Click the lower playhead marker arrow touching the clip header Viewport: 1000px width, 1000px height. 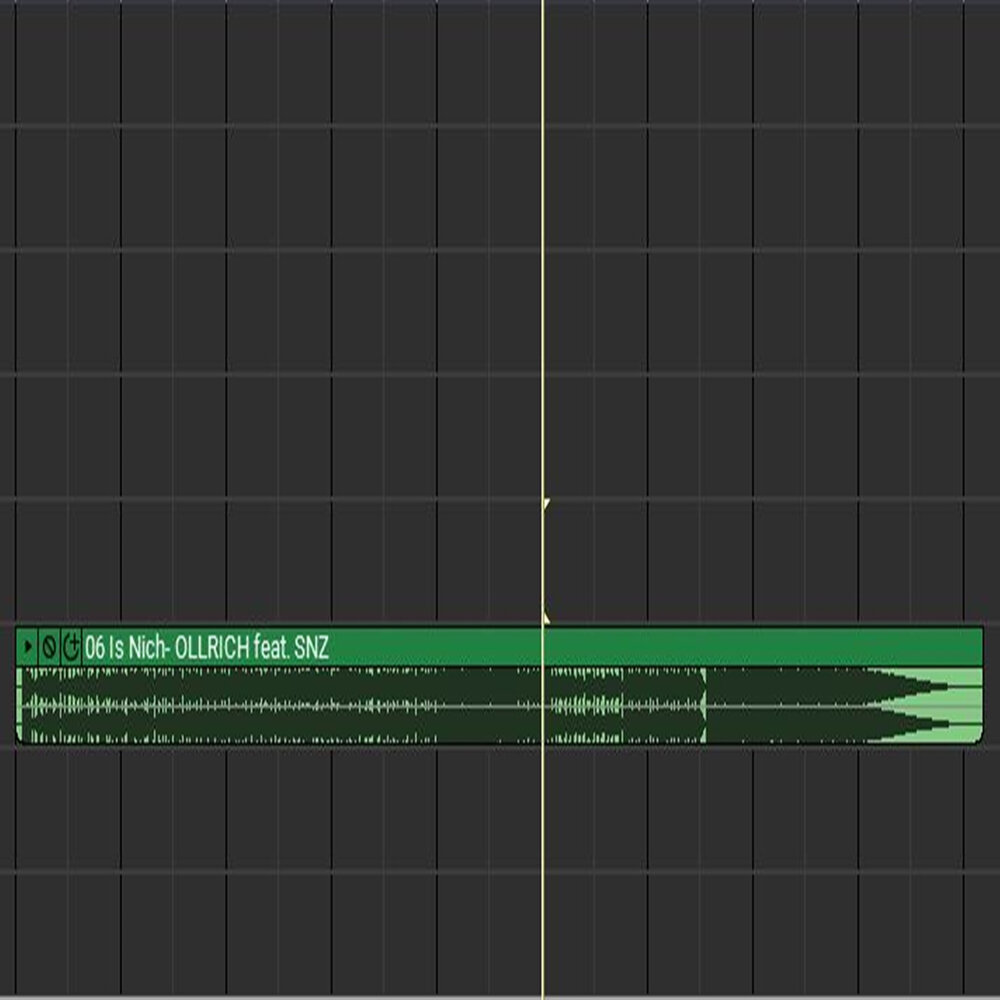(x=546, y=619)
